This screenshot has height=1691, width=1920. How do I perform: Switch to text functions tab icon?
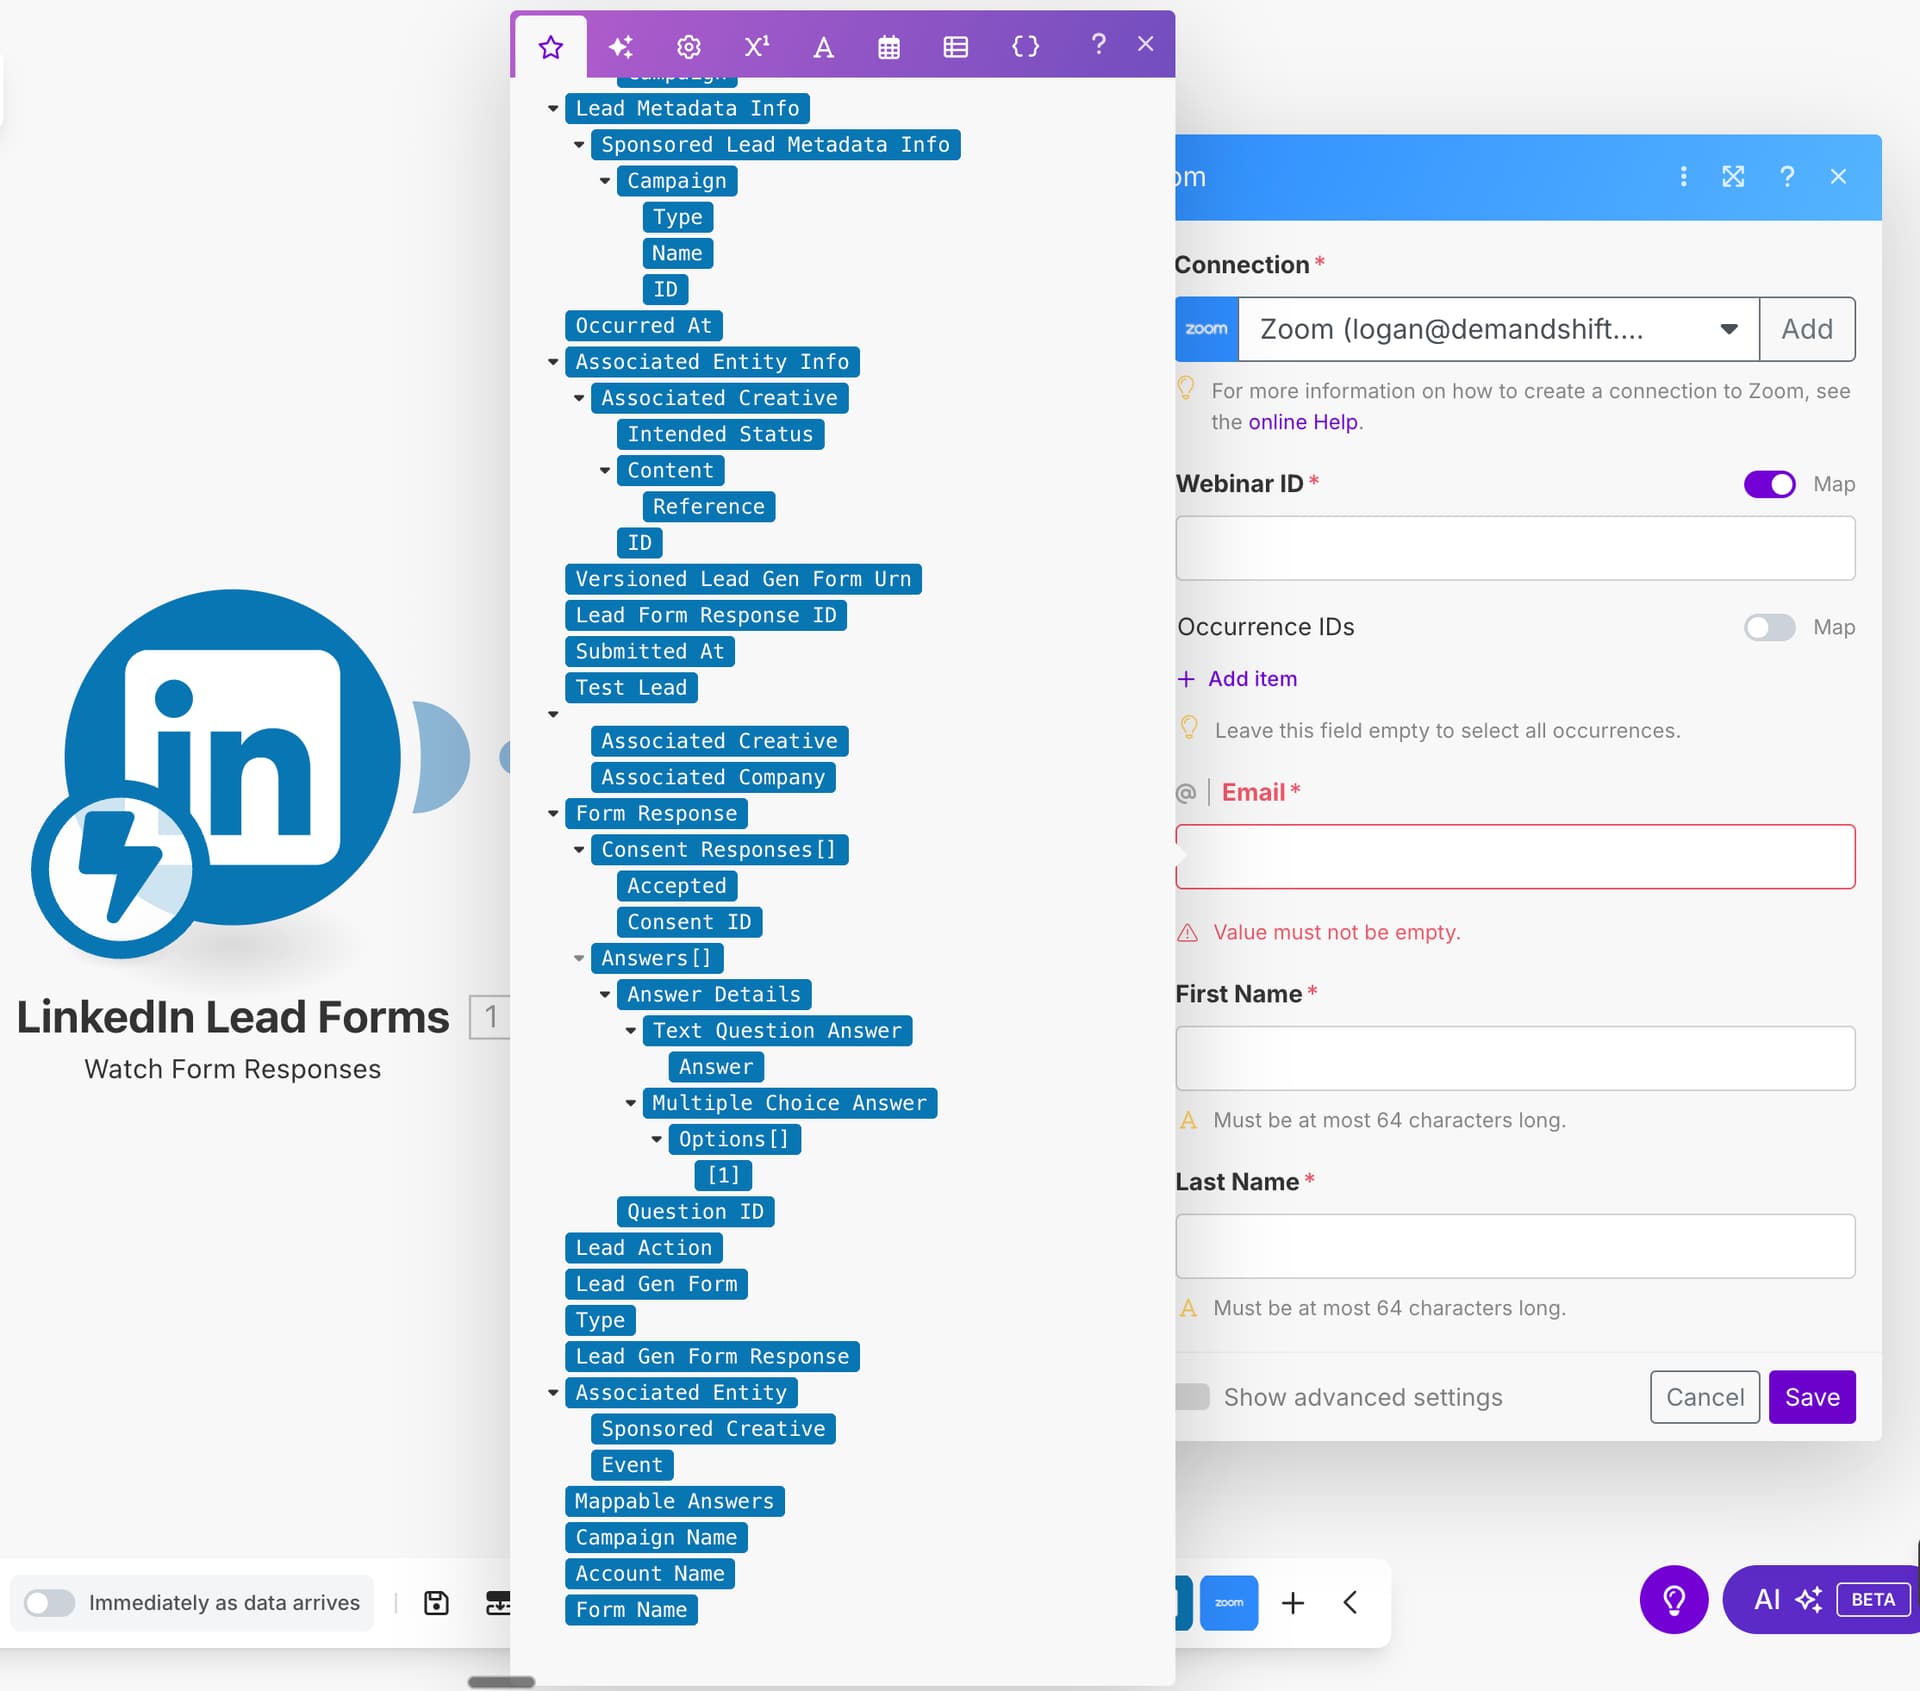(x=823, y=46)
